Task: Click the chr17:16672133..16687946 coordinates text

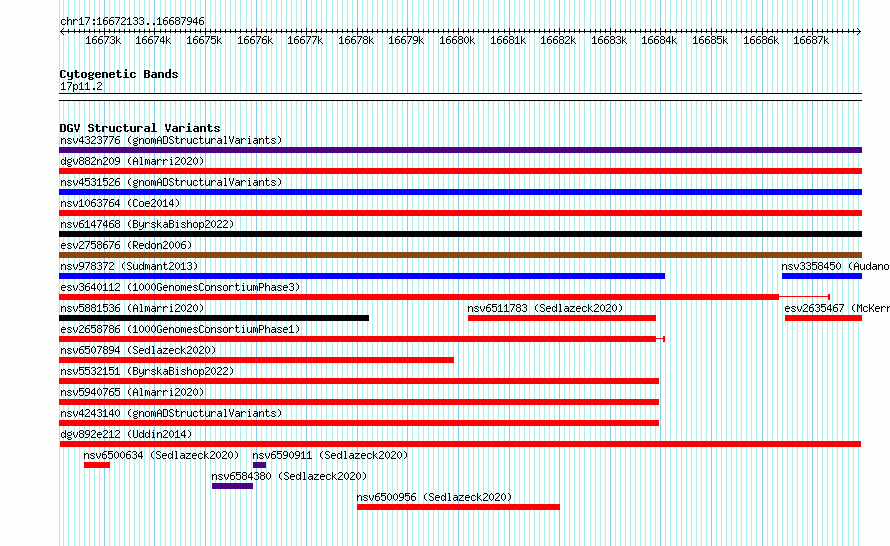Action: pyautogui.click(x=132, y=21)
